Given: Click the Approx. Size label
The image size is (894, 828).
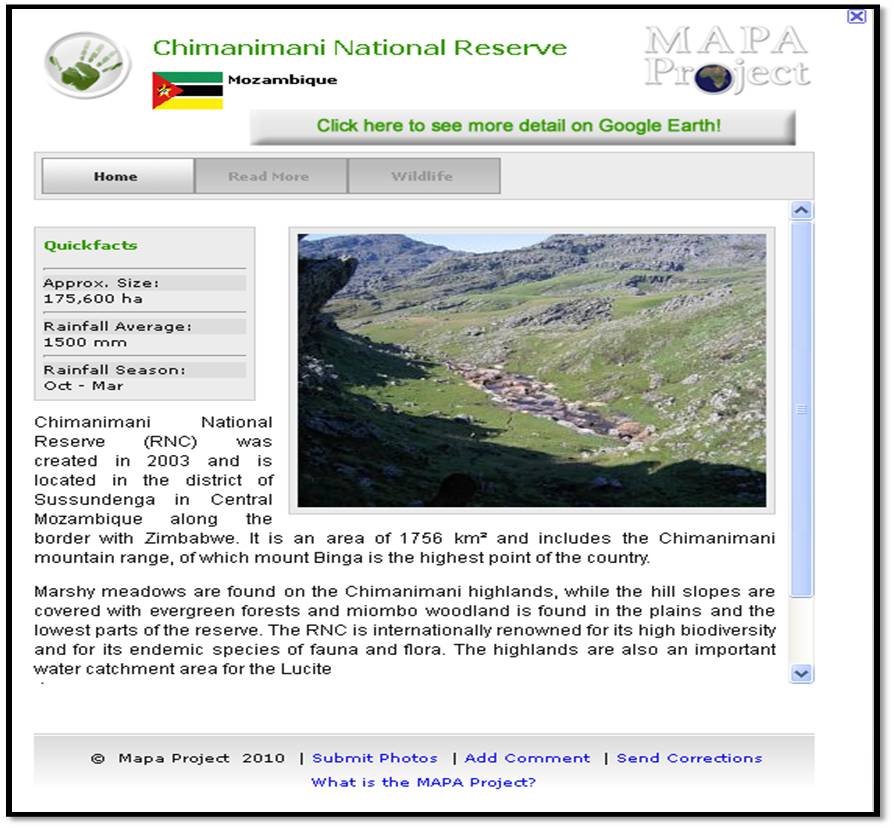Looking at the screenshot, I should point(101,283).
